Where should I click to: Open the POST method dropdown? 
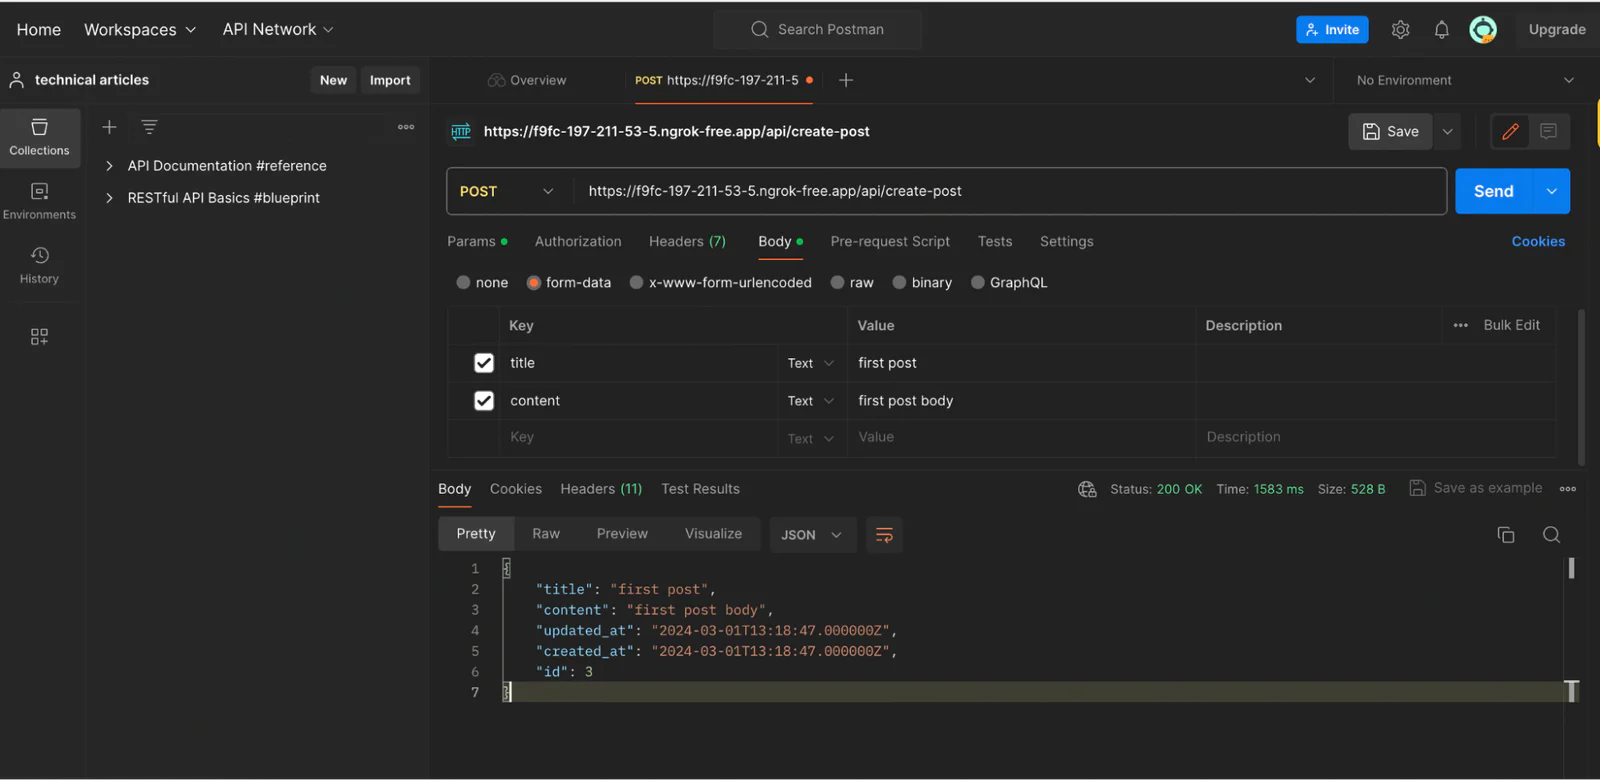pyautogui.click(x=506, y=191)
